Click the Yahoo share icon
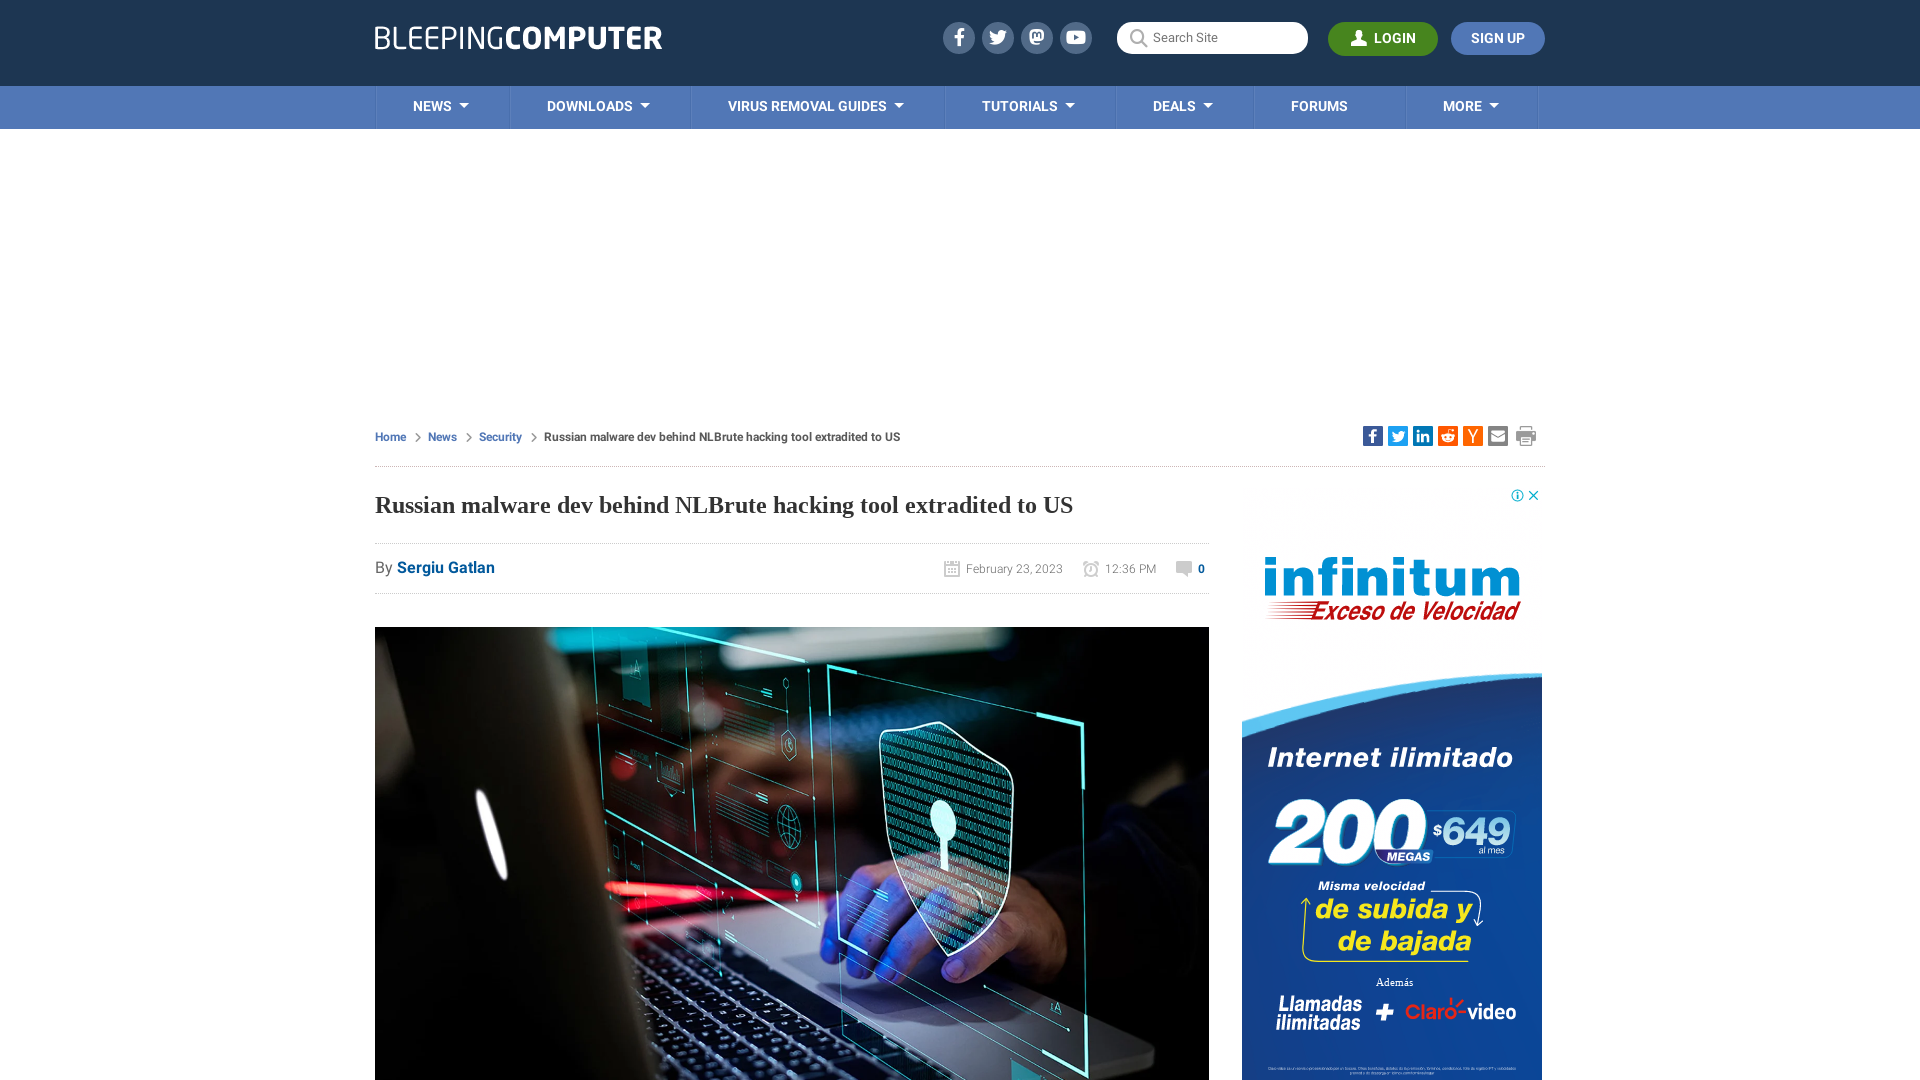Image resolution: width=1920 pixels, height=1080 pixels. point(1473,436)
